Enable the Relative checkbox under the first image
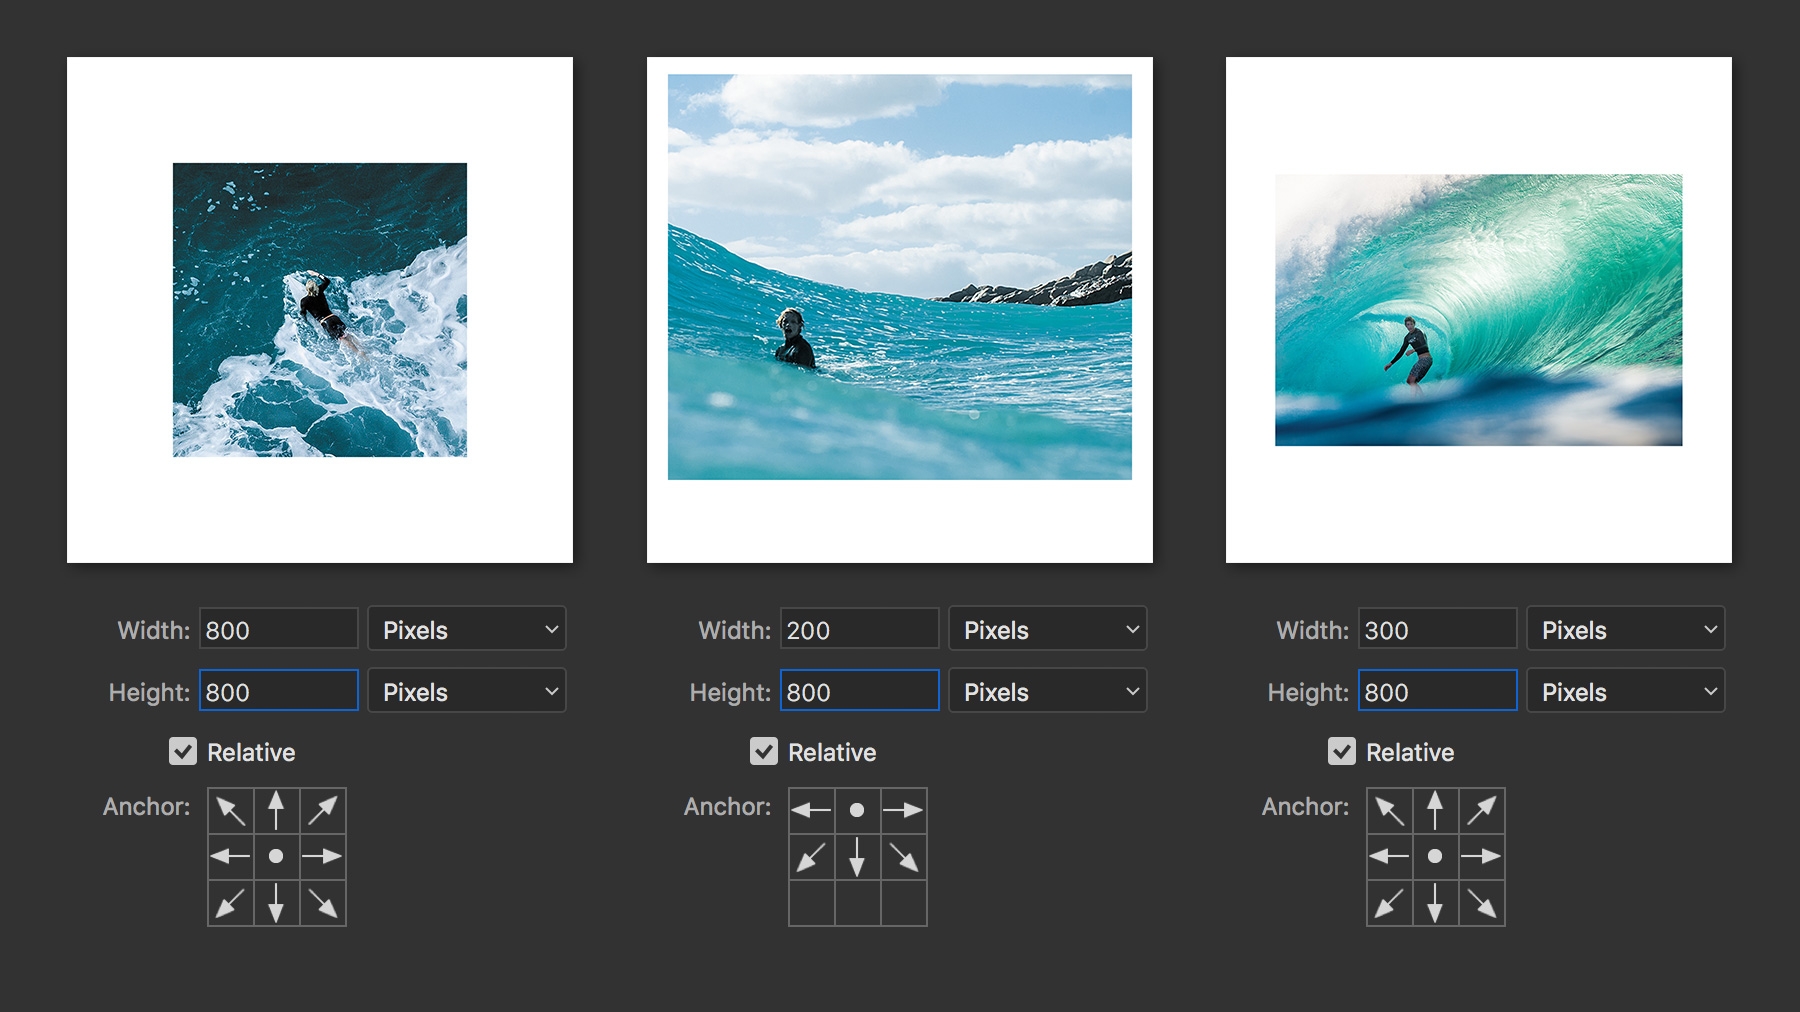This screenshot has height=1012, width=1800. (x=182, y=752)
